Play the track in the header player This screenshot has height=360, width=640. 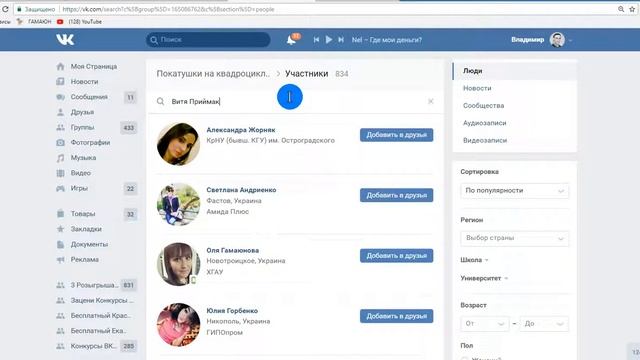329,40
